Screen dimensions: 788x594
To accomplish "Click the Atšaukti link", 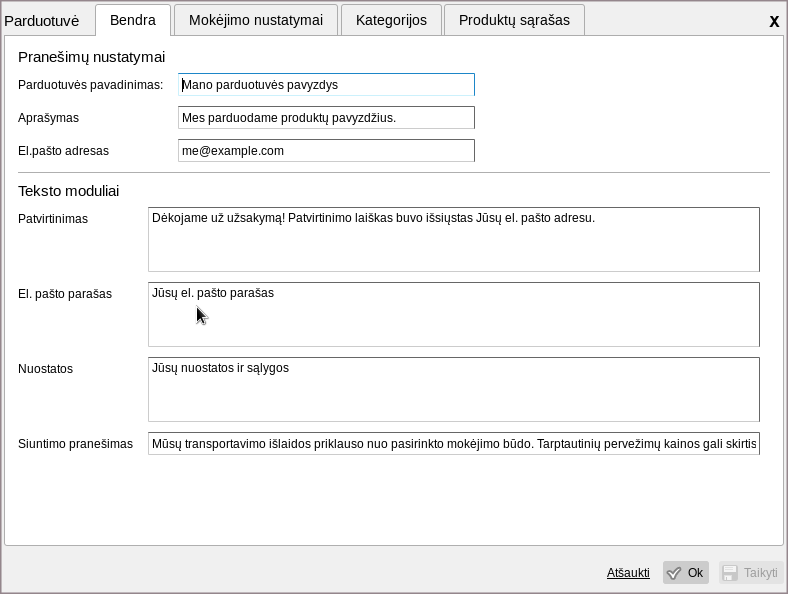I will [x=628, y=573].
